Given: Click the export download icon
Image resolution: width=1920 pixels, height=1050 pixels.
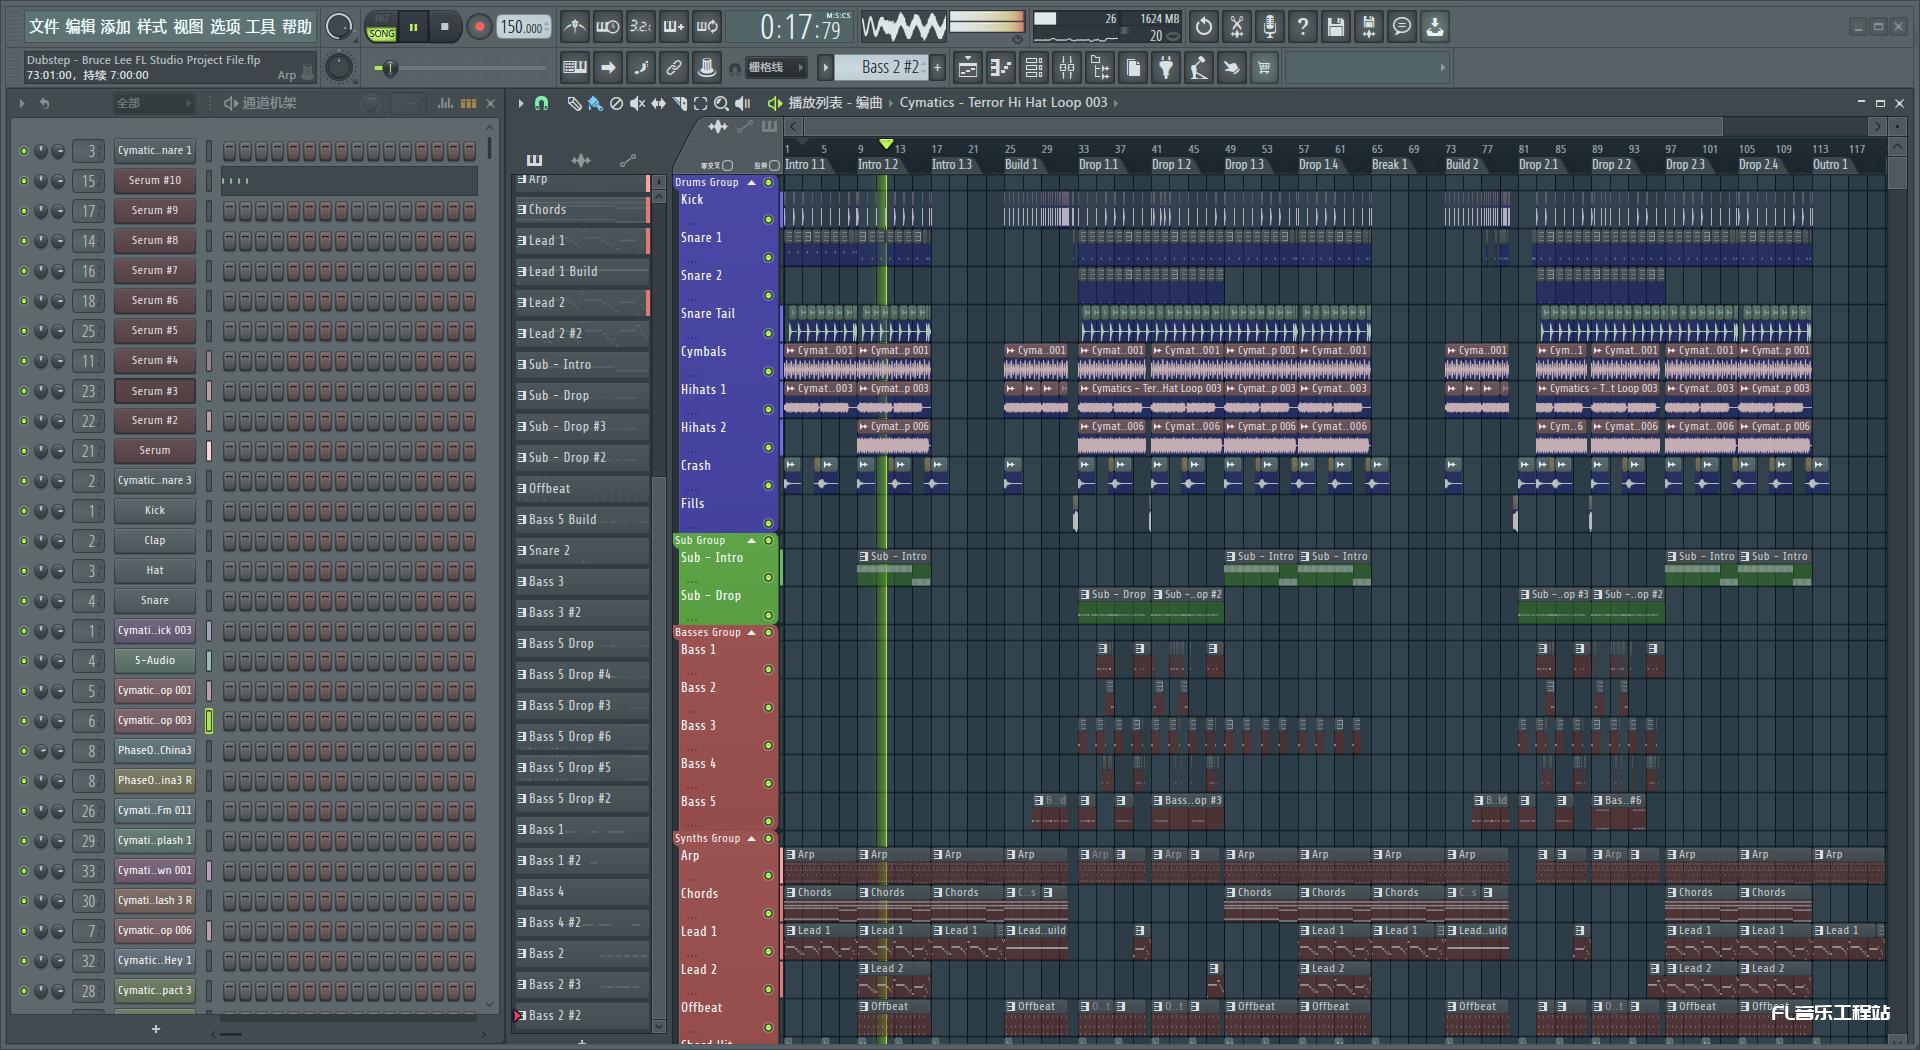Looking at the screenshot, I should tap(1435, 27).
